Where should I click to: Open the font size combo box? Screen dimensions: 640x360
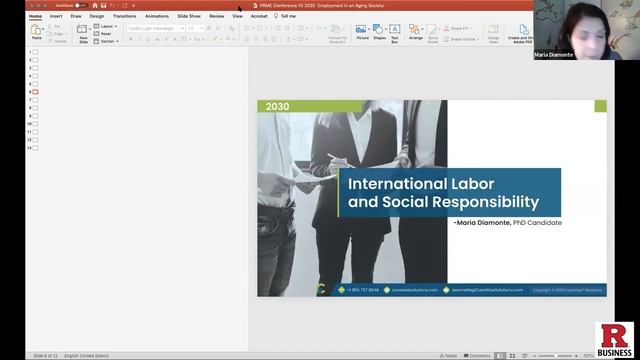pos(195,29)
